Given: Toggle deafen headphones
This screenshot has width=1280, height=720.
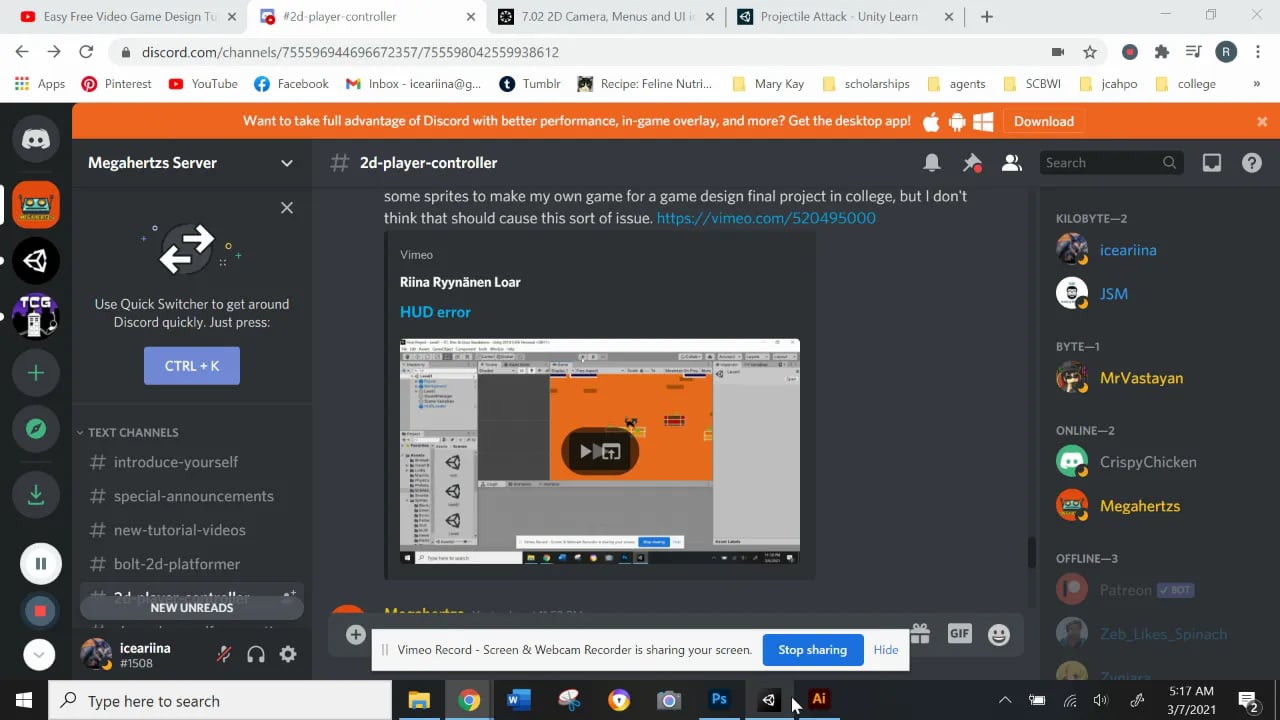Looking at the screenshot, I should click(x=256, y=654).
